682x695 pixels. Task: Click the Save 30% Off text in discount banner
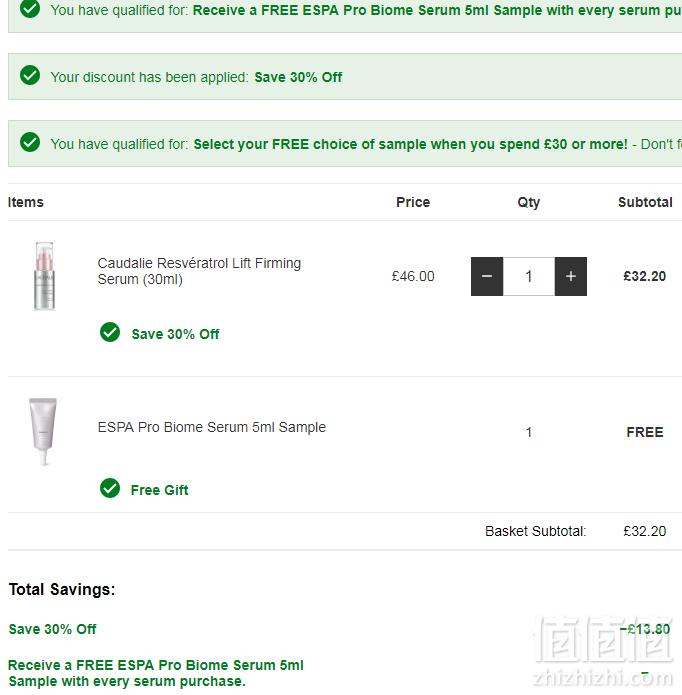pyautogui.click(x=298, y=77)
